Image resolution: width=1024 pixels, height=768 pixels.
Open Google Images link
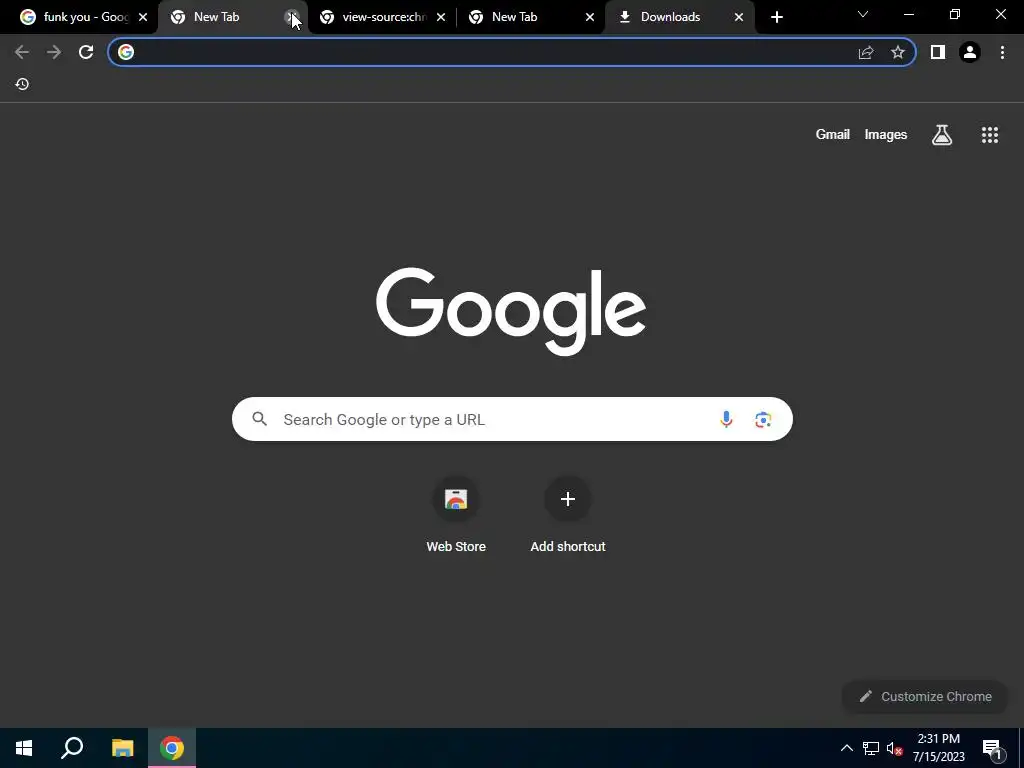pos(886,135)
